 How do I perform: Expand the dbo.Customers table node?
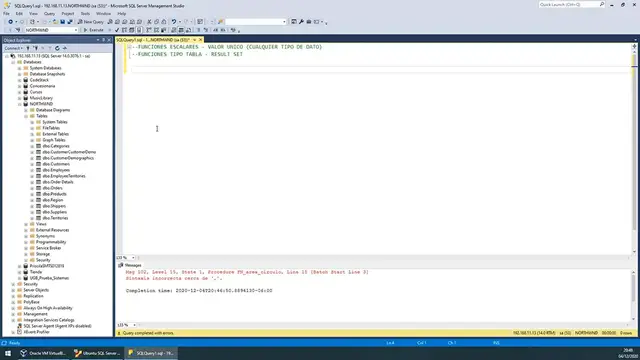pyautogui.click(x=32, y=164)
